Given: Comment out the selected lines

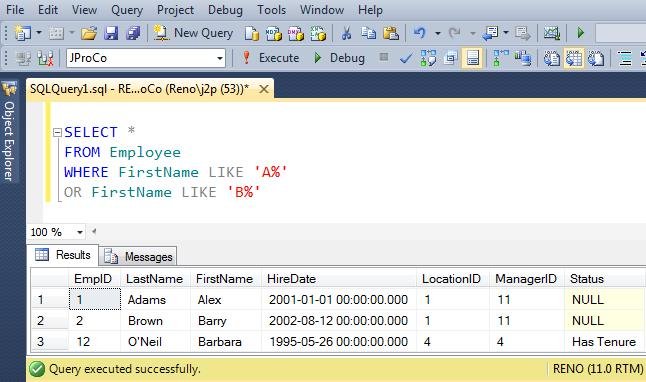Looking at the screenshot, I should (625, 59).
